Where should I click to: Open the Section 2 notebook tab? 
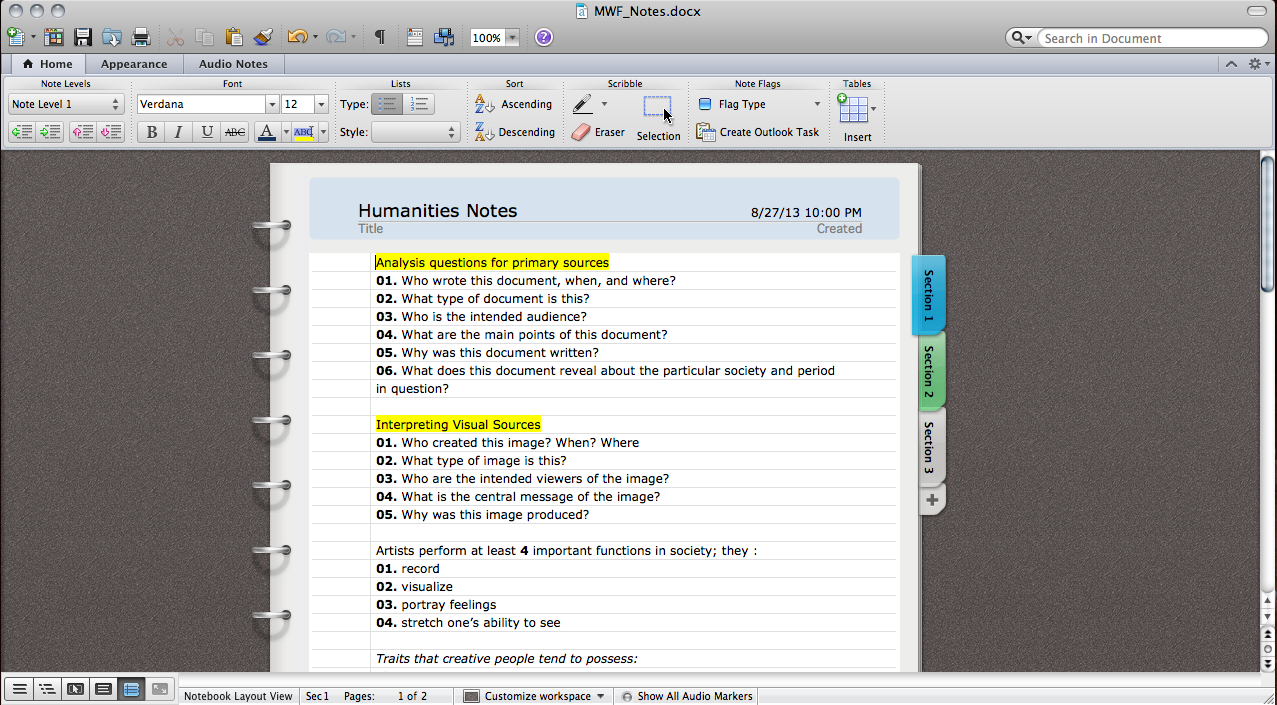click(929, 369)
